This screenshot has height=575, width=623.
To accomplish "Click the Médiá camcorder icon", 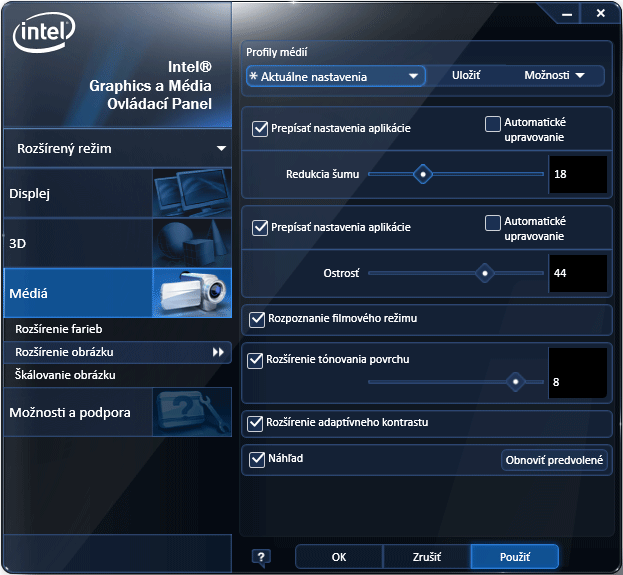I will pos(191,293).
